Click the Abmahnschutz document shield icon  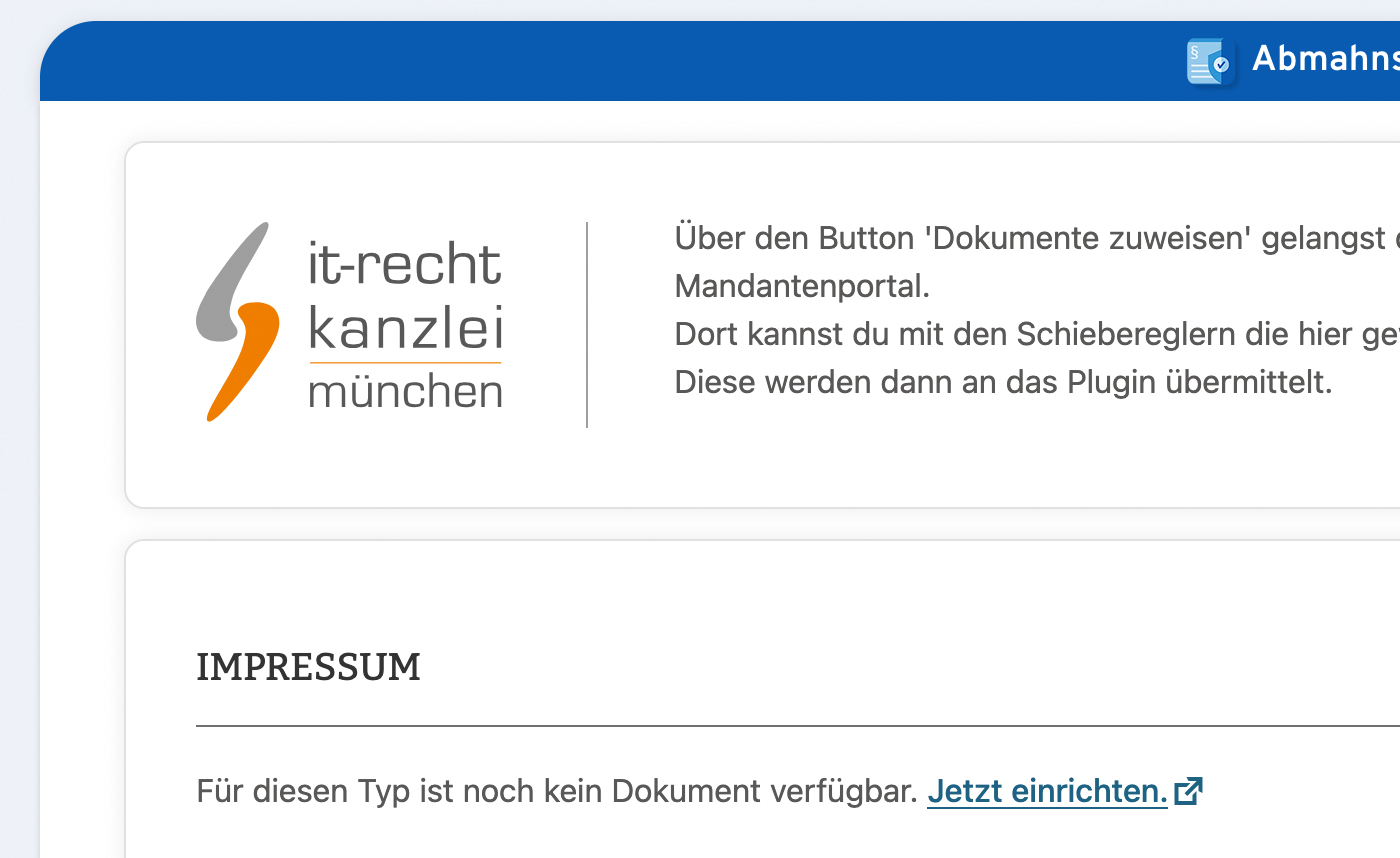[1210, 61]
